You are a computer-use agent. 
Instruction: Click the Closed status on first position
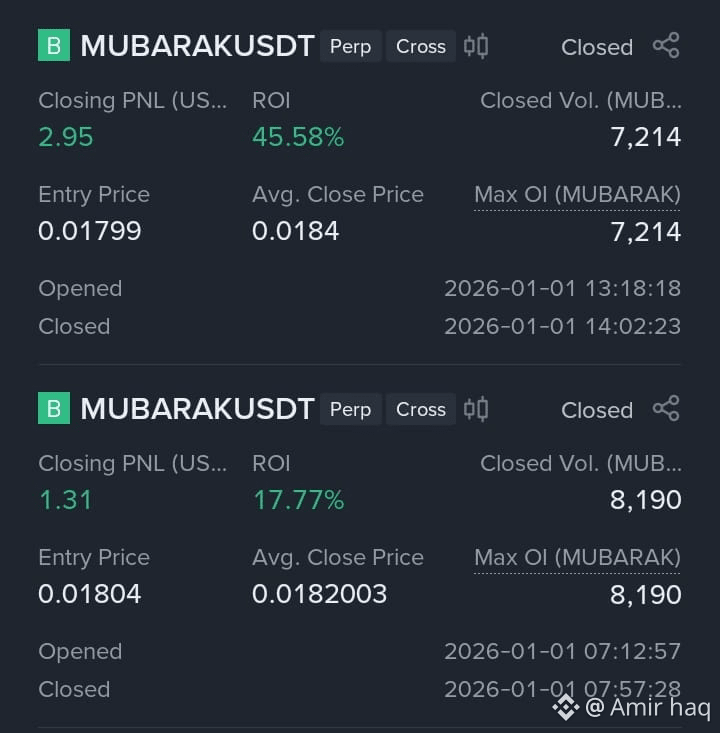coord(597,47)
